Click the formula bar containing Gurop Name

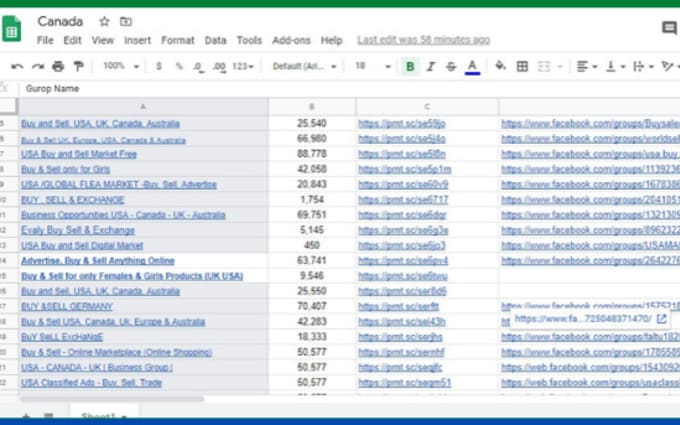point(347,88)
